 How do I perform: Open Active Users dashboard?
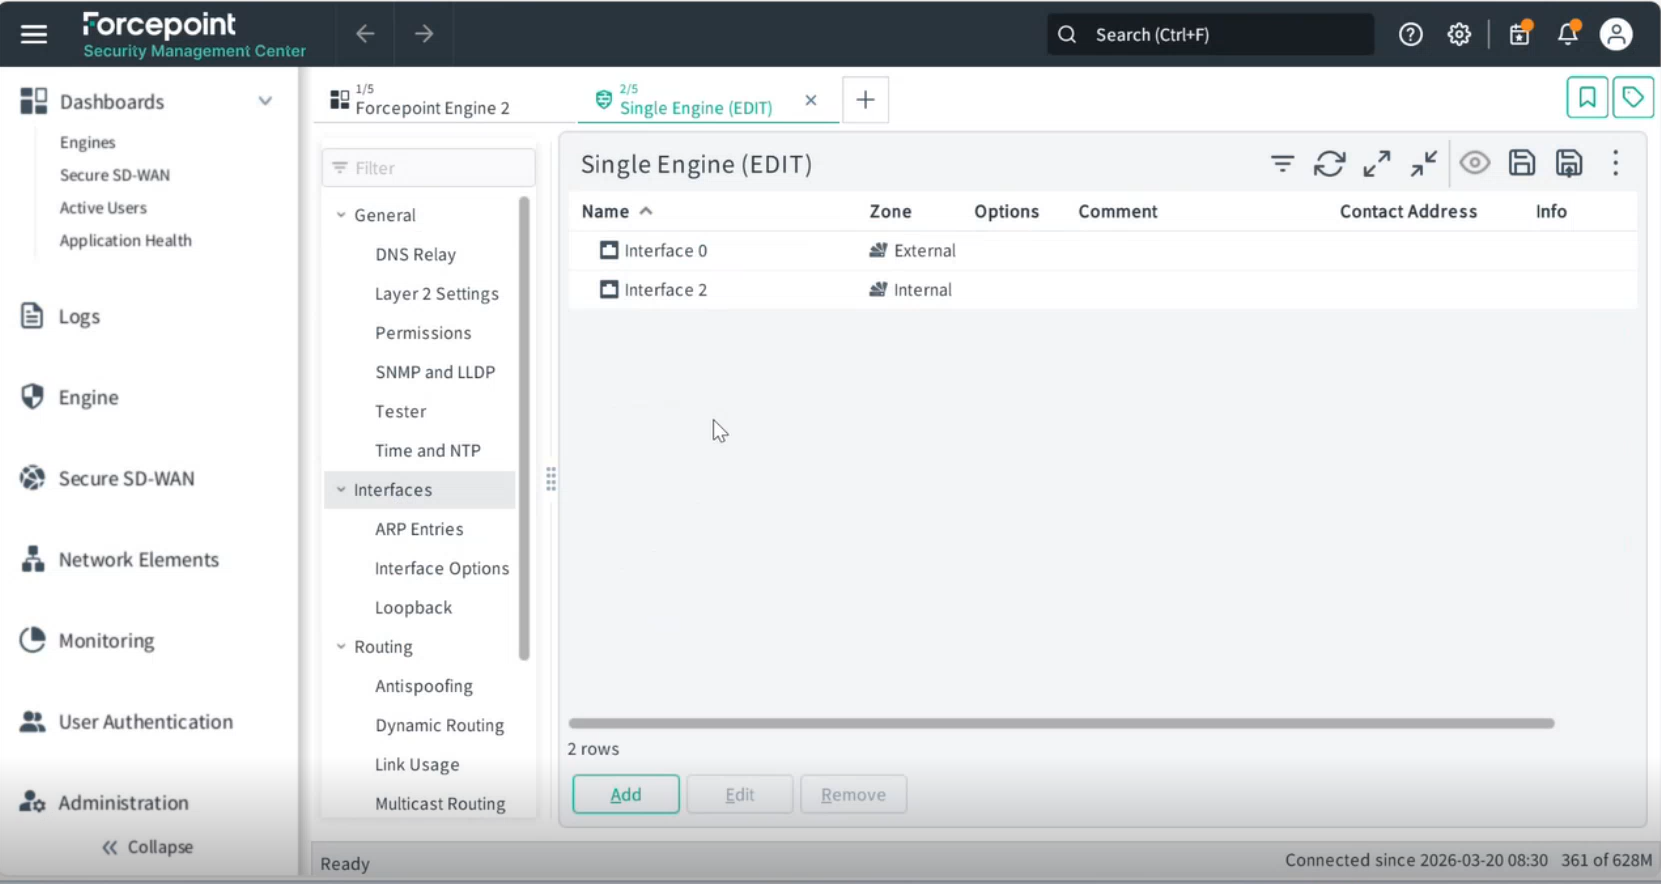[x=103, y=208]
